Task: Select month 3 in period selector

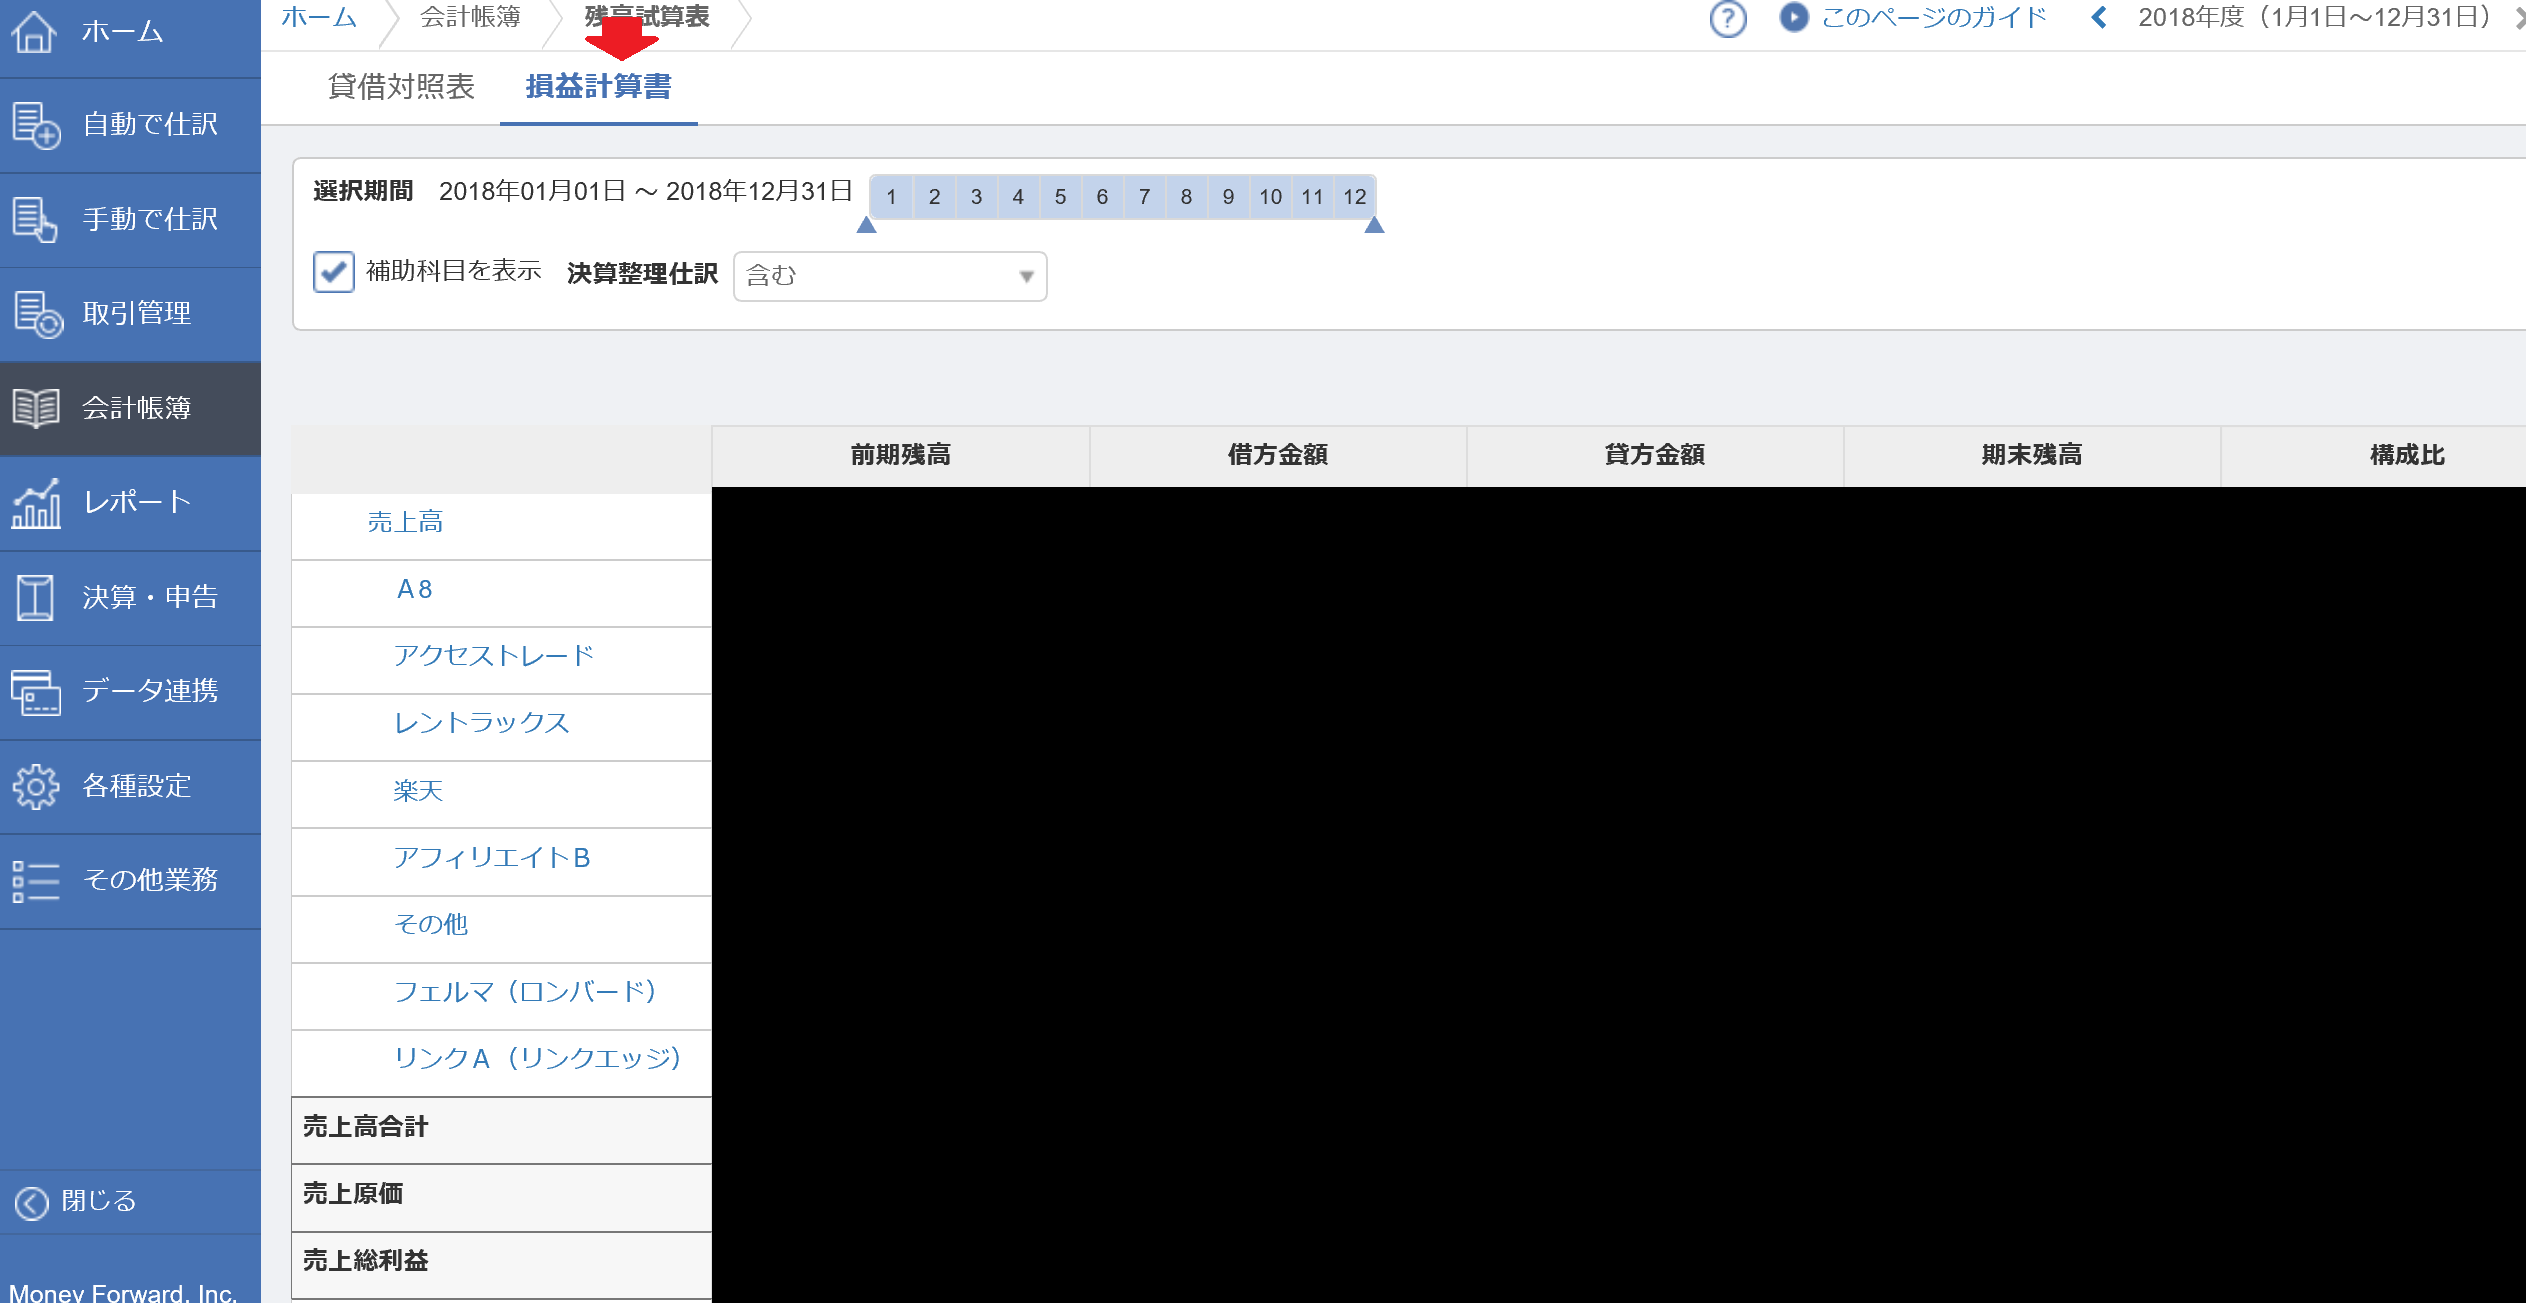Action: (x=976, y=197)
